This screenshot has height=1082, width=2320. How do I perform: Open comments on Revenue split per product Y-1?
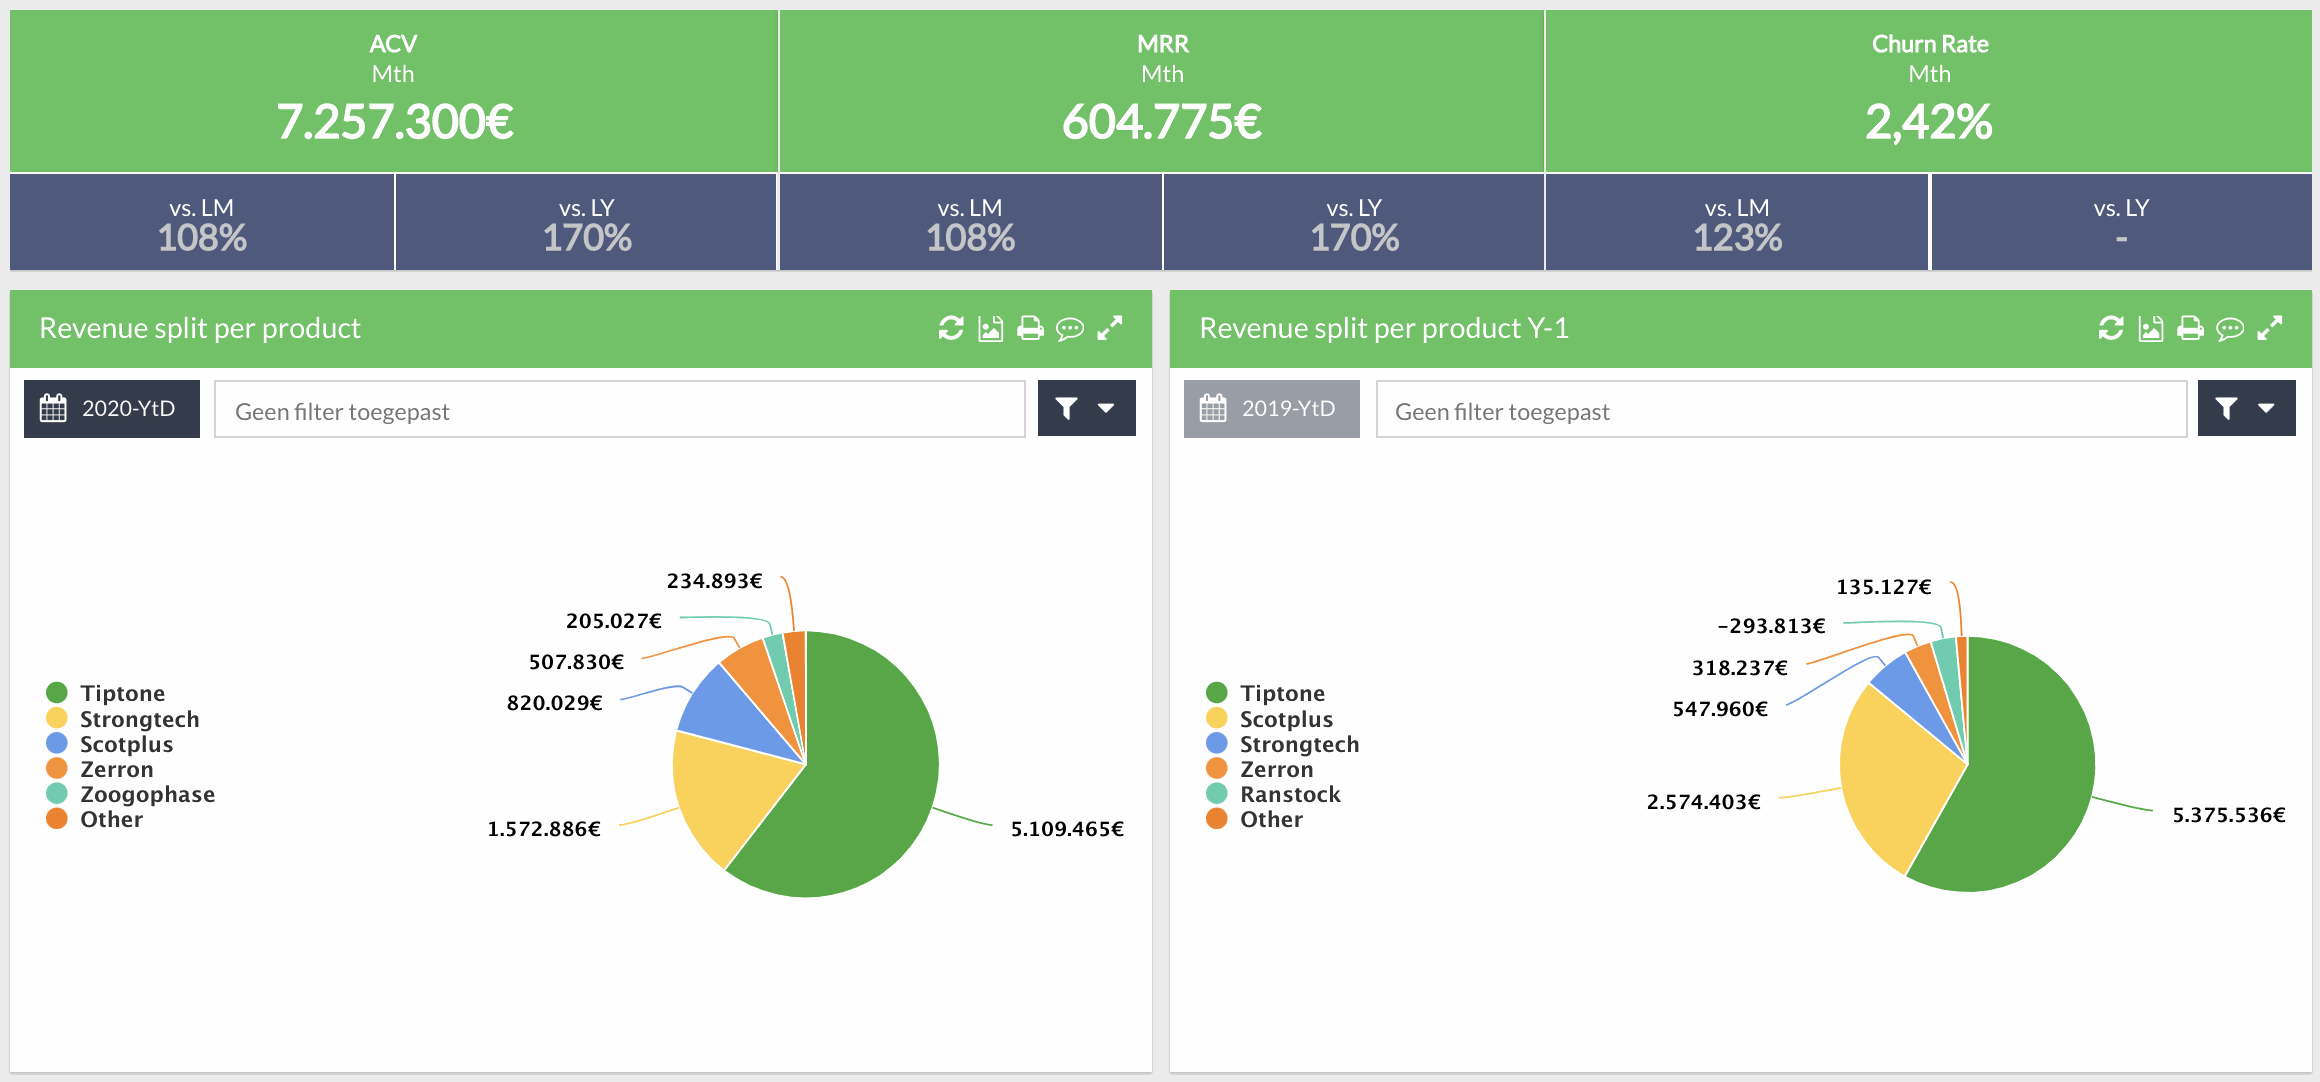(x=2231, y=328)
